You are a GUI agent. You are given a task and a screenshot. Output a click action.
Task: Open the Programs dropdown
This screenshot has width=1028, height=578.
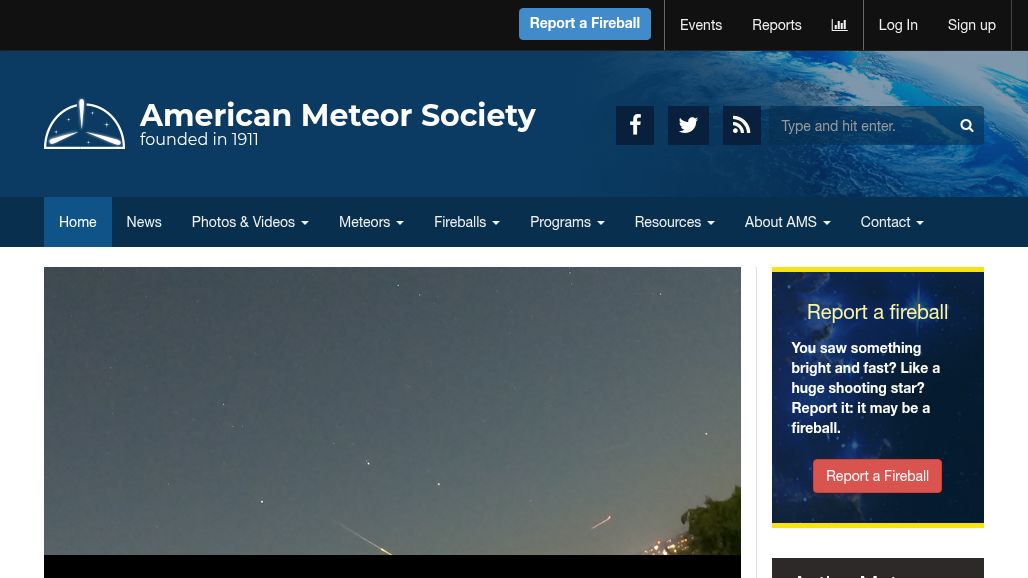567,221
